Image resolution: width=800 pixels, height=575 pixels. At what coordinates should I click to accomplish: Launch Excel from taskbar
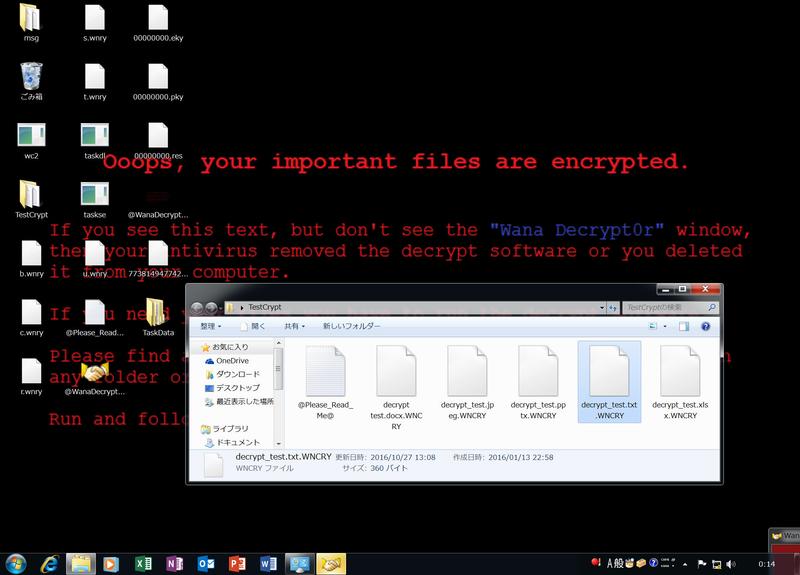coord(143,564)
